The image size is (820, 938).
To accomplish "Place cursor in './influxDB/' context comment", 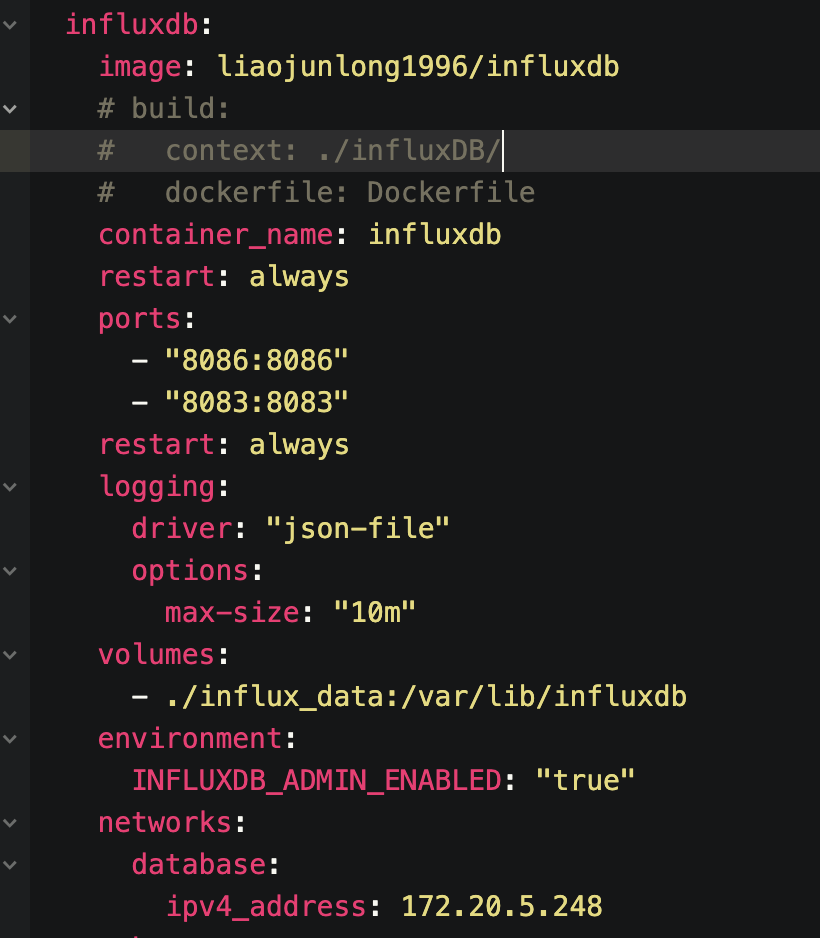I will tap(410, 151).
